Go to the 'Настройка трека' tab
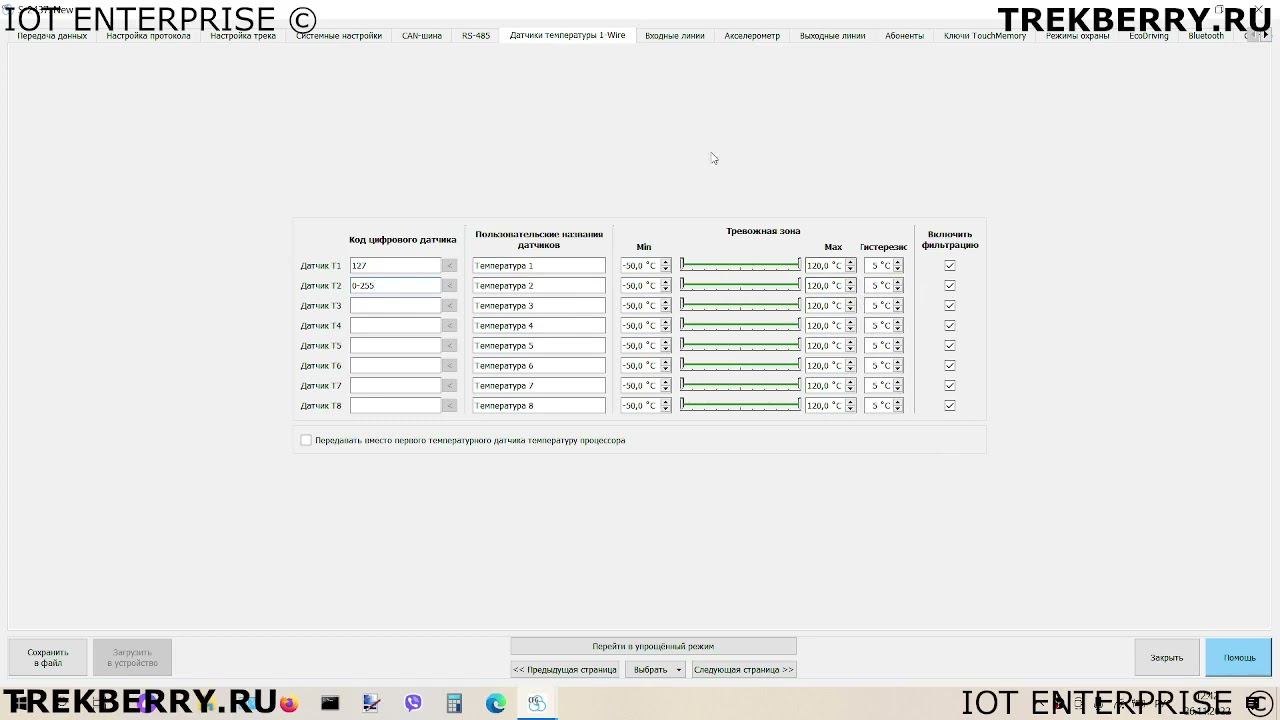Viewport: 1280px width, 720px height. pos(243,36)
